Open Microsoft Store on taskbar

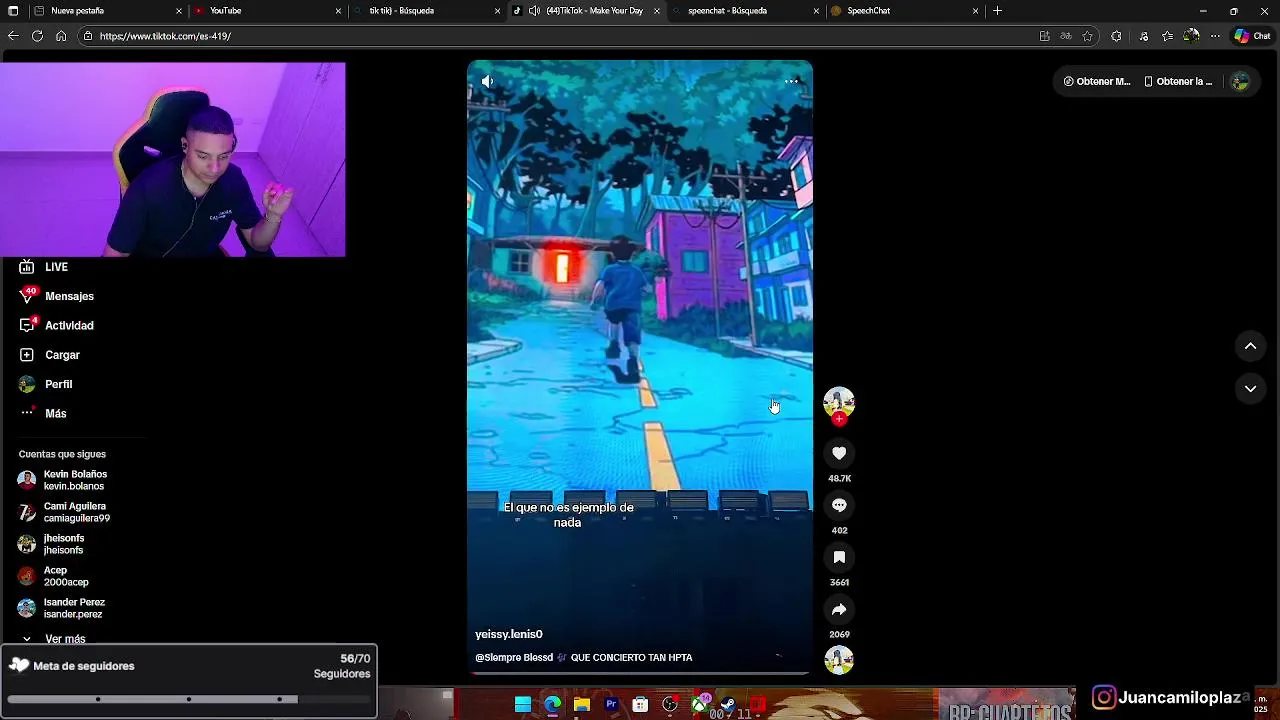click(x=640, y=705)
